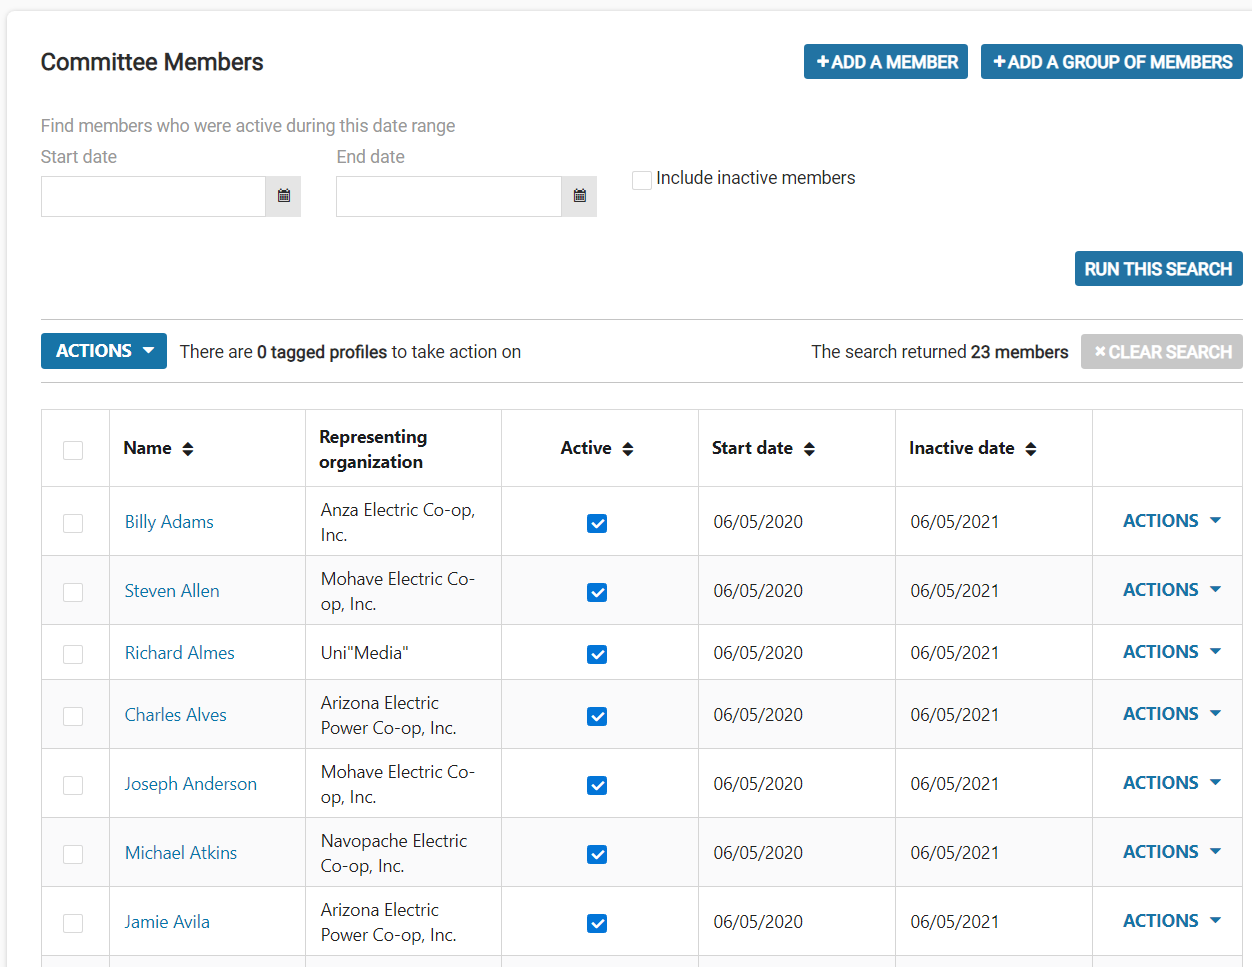This screenshot has width=1252, height=967.
Task: Uncheck Active box for Charles Alves
Action: pos(597,716)
